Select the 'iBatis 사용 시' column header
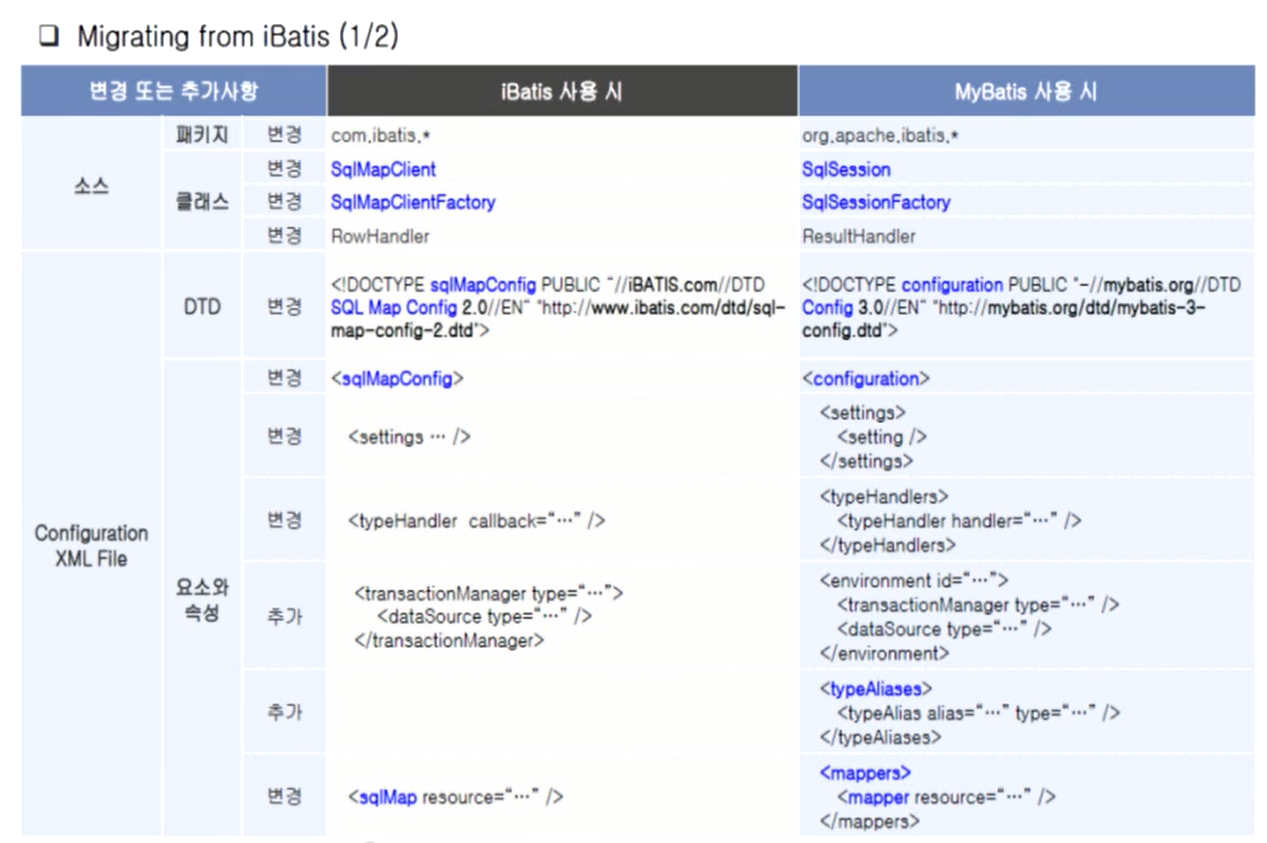 click(x=562, y=91)
